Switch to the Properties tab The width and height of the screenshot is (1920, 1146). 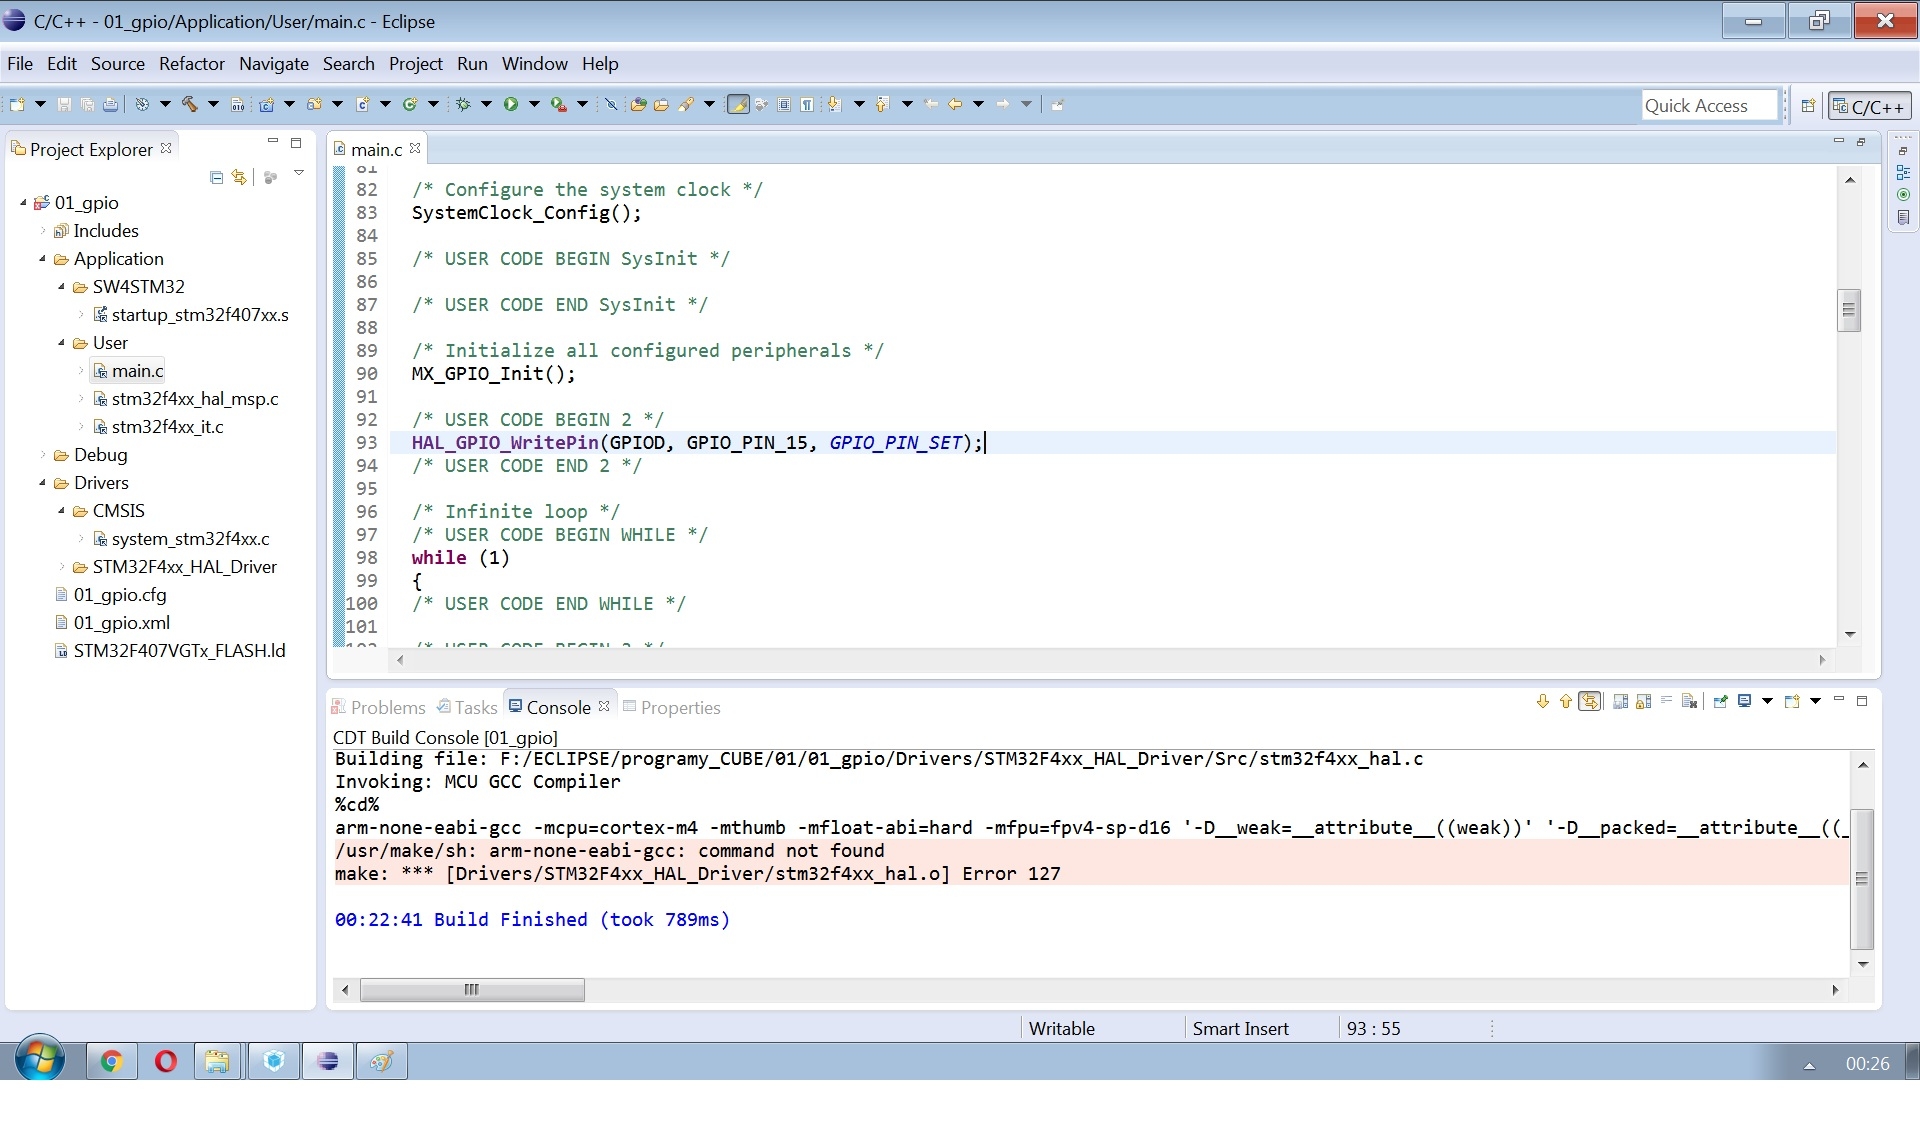(671, 707)
